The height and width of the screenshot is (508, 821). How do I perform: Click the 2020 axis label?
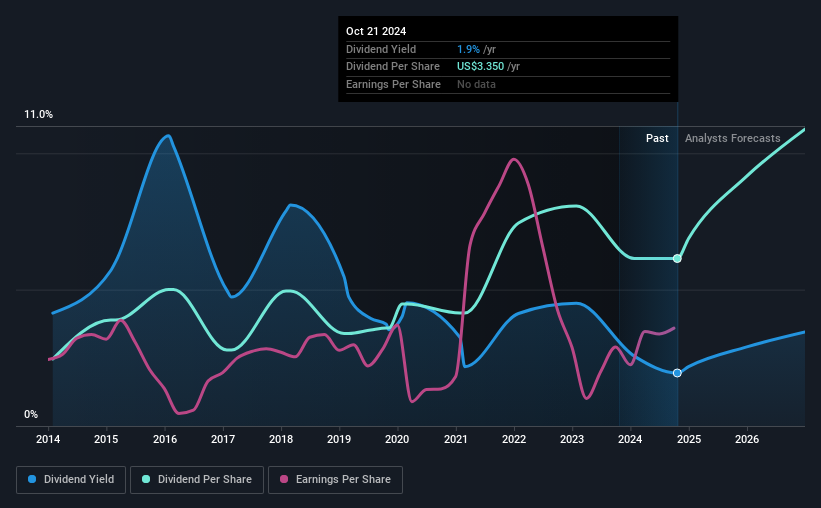point(397,439)
